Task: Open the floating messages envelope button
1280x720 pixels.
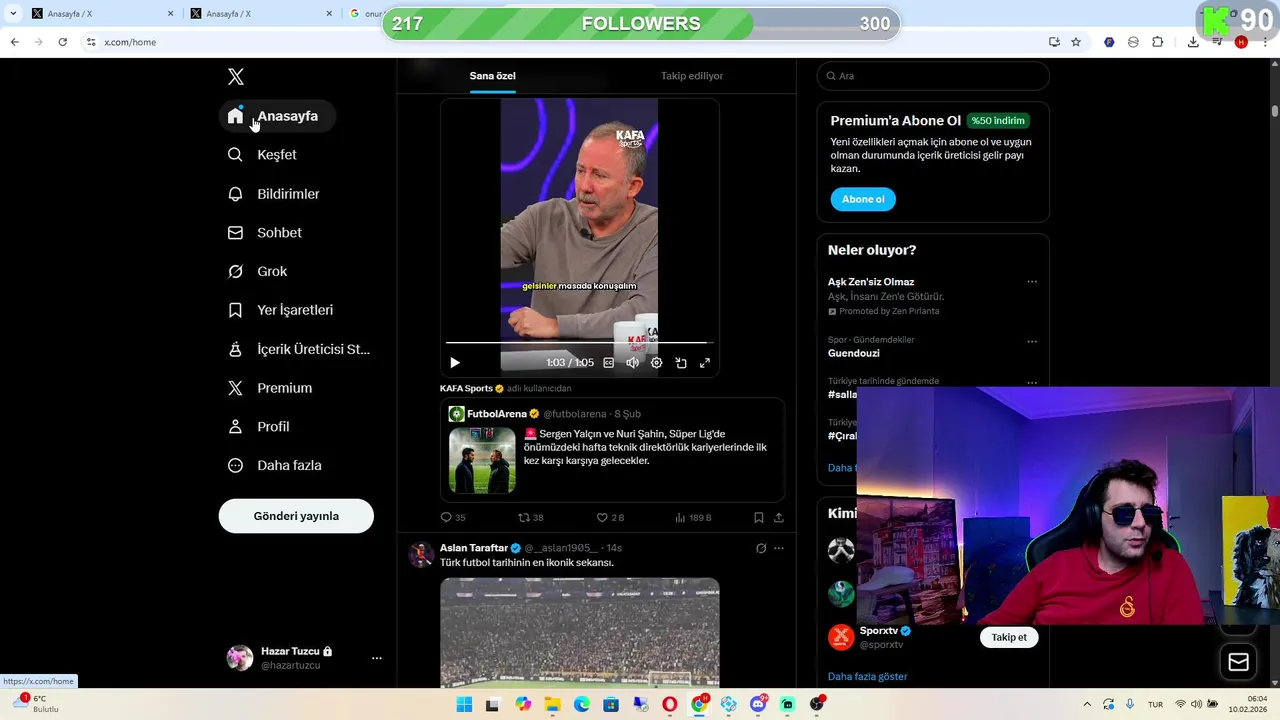Action: pos(1238,662)
